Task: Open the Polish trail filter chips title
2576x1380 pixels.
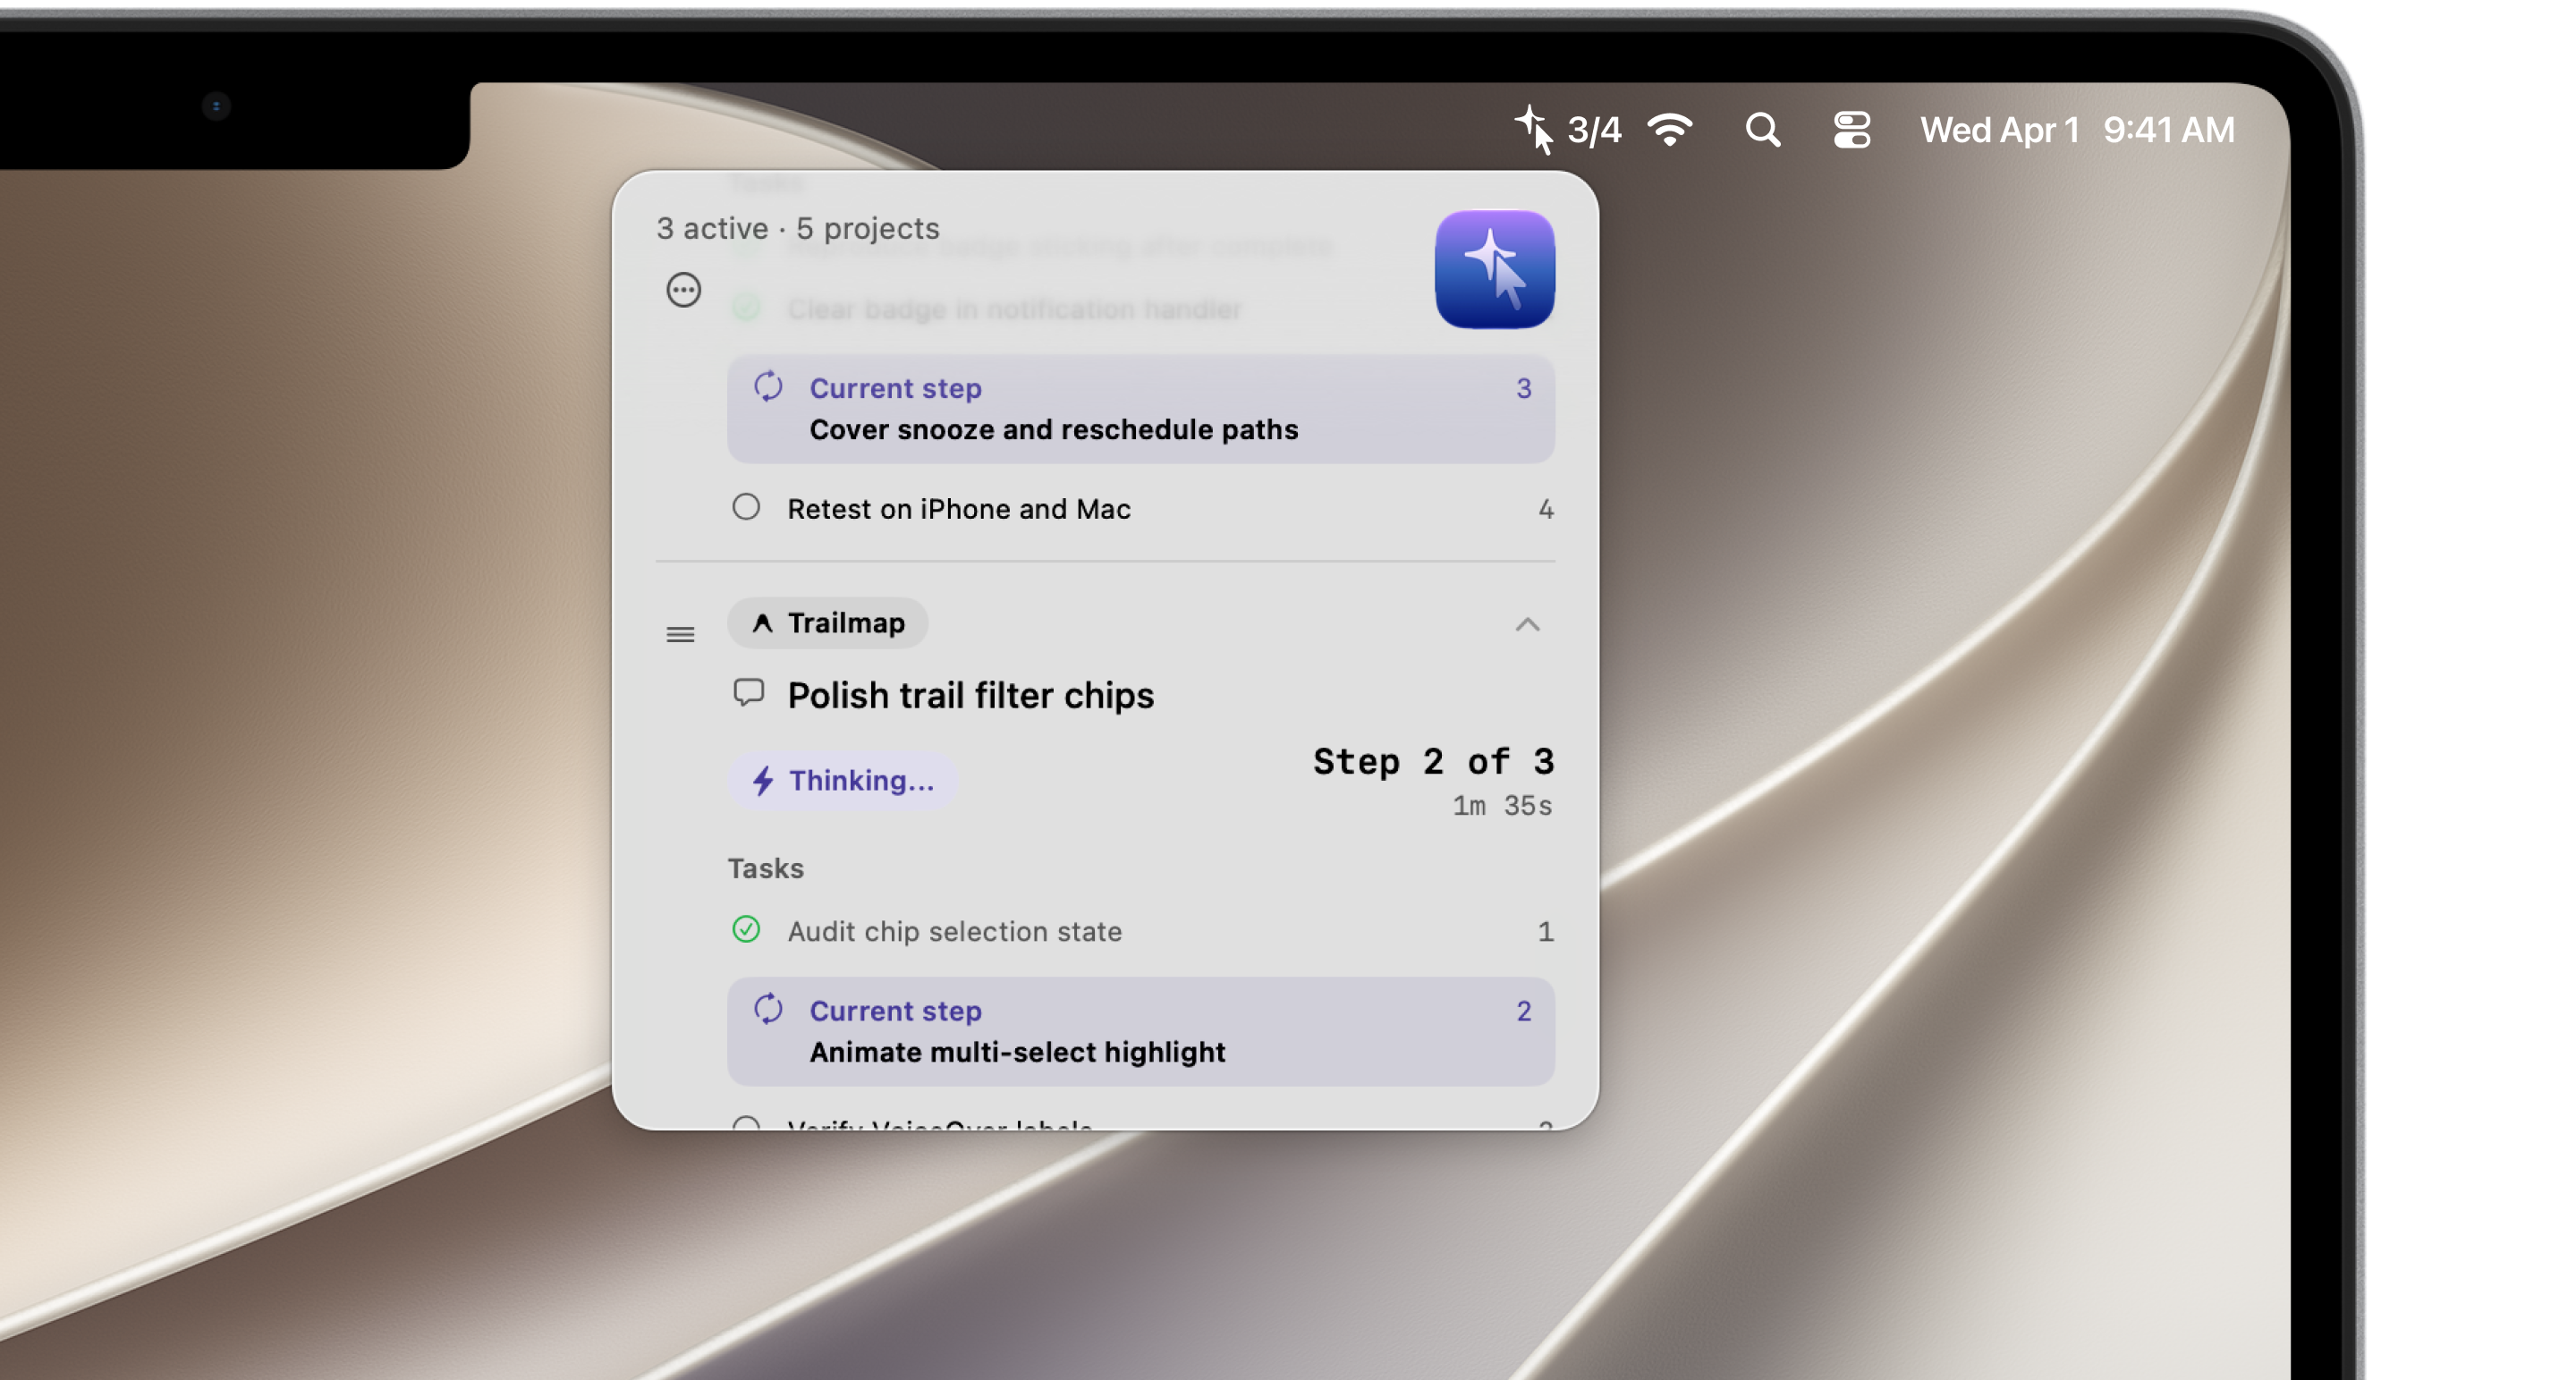Action: click(x=970, y=695)
